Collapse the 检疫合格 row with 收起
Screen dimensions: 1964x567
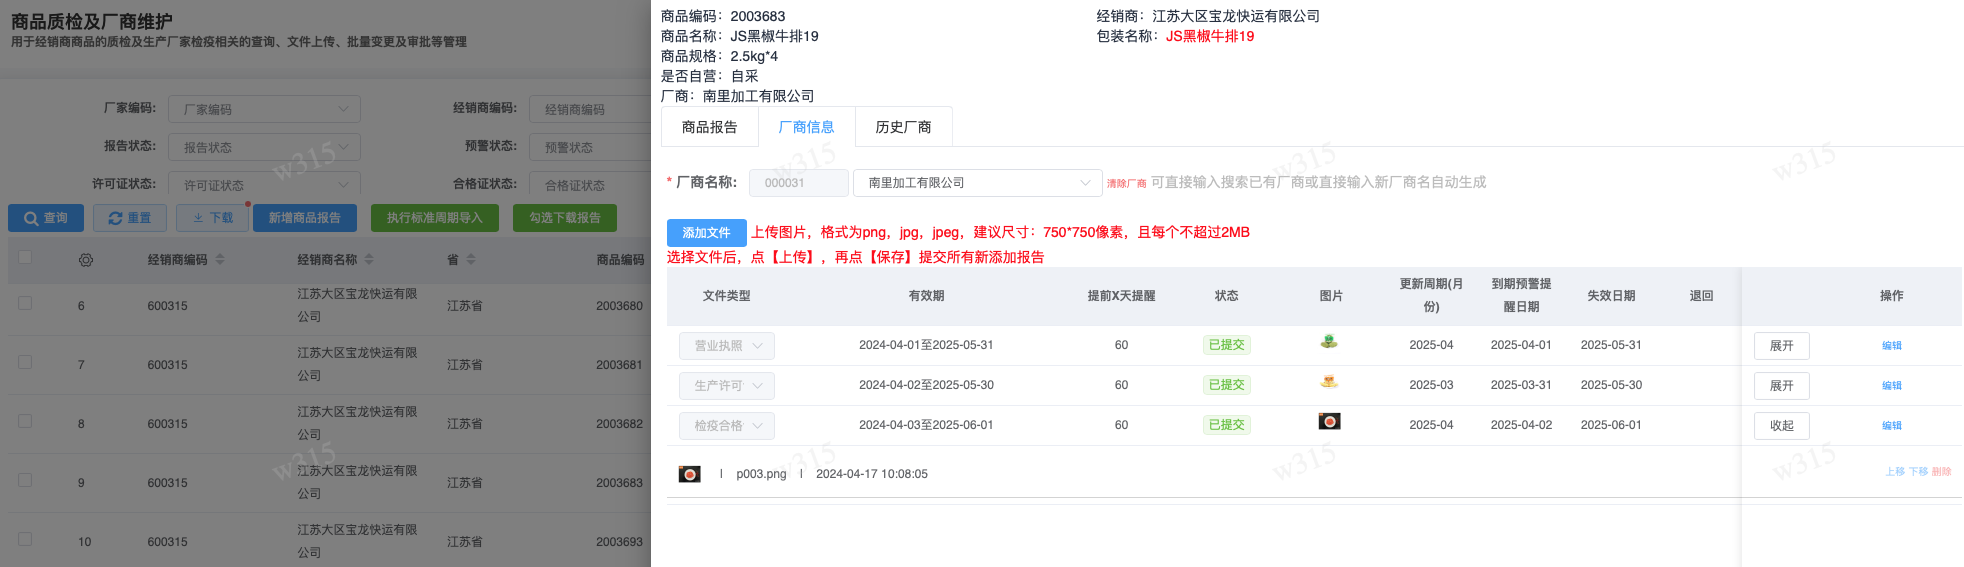pyautogui.click(x=1782, y=426)
